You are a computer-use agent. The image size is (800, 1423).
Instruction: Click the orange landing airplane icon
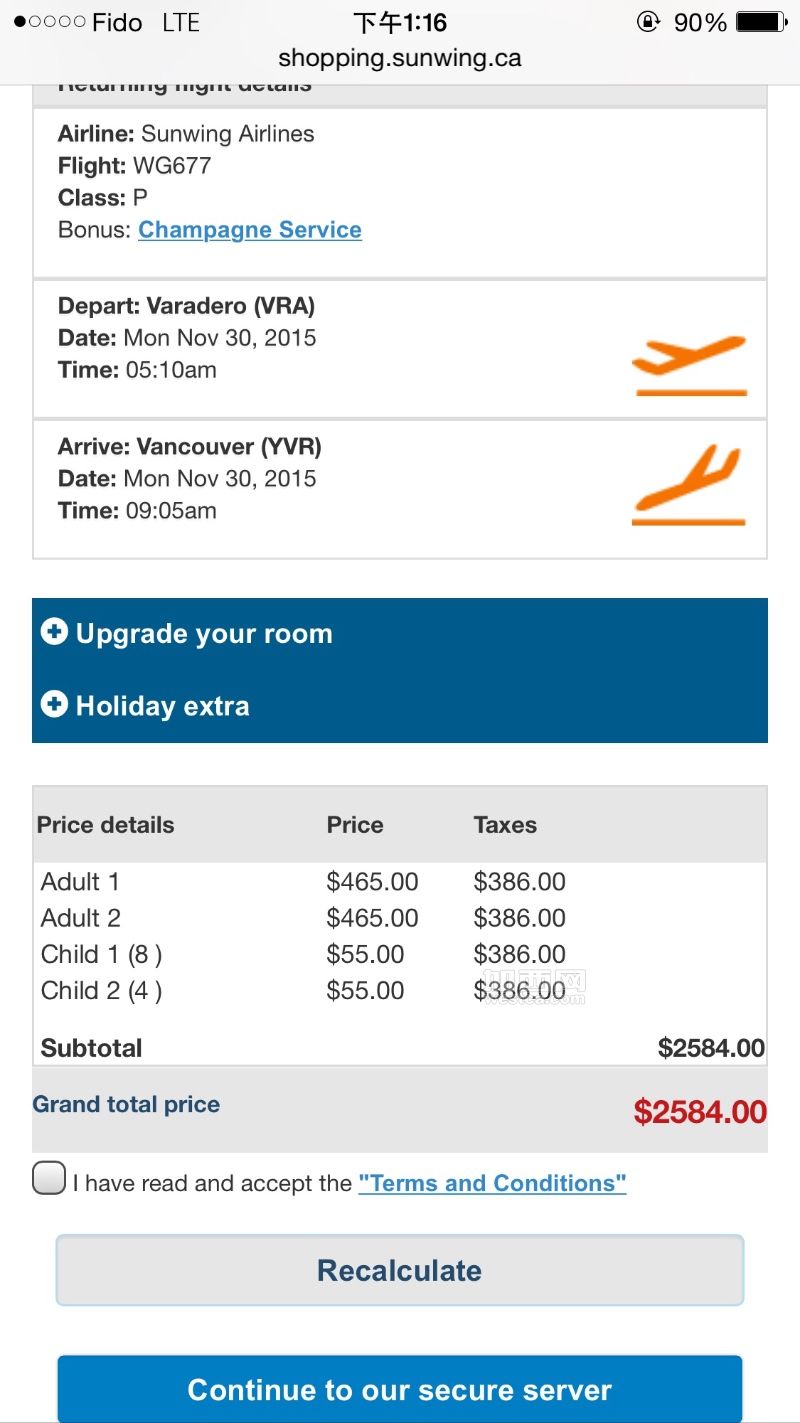(x=690, y=487)
